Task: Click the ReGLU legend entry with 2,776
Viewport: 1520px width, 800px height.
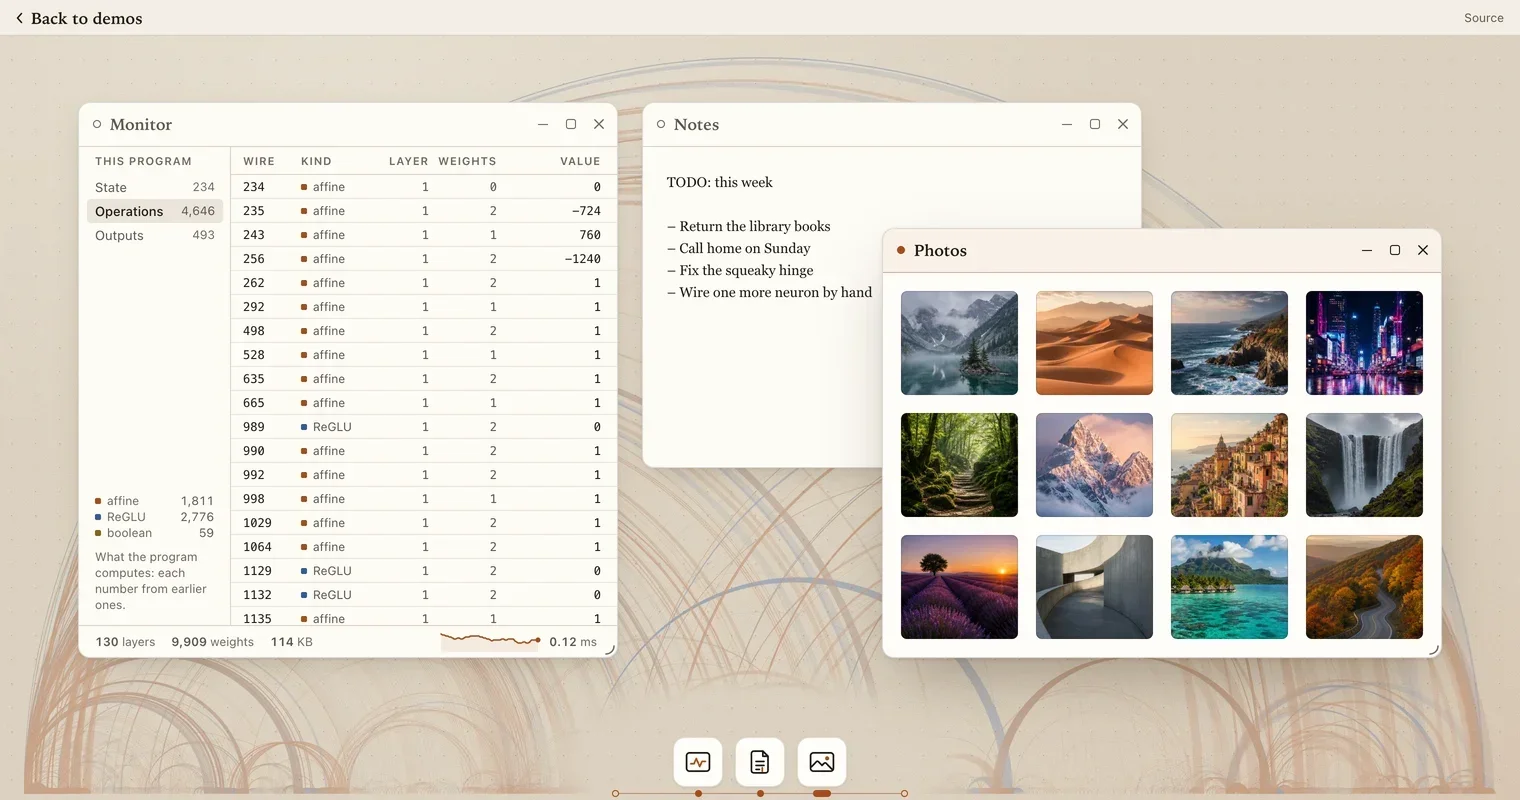Action: tap(154, 517)
